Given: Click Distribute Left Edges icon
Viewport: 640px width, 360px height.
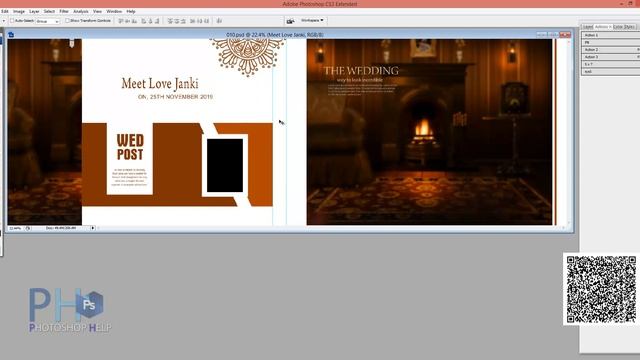Looking at the screenshot, I should pyautogui.click(x=193, y=21).
